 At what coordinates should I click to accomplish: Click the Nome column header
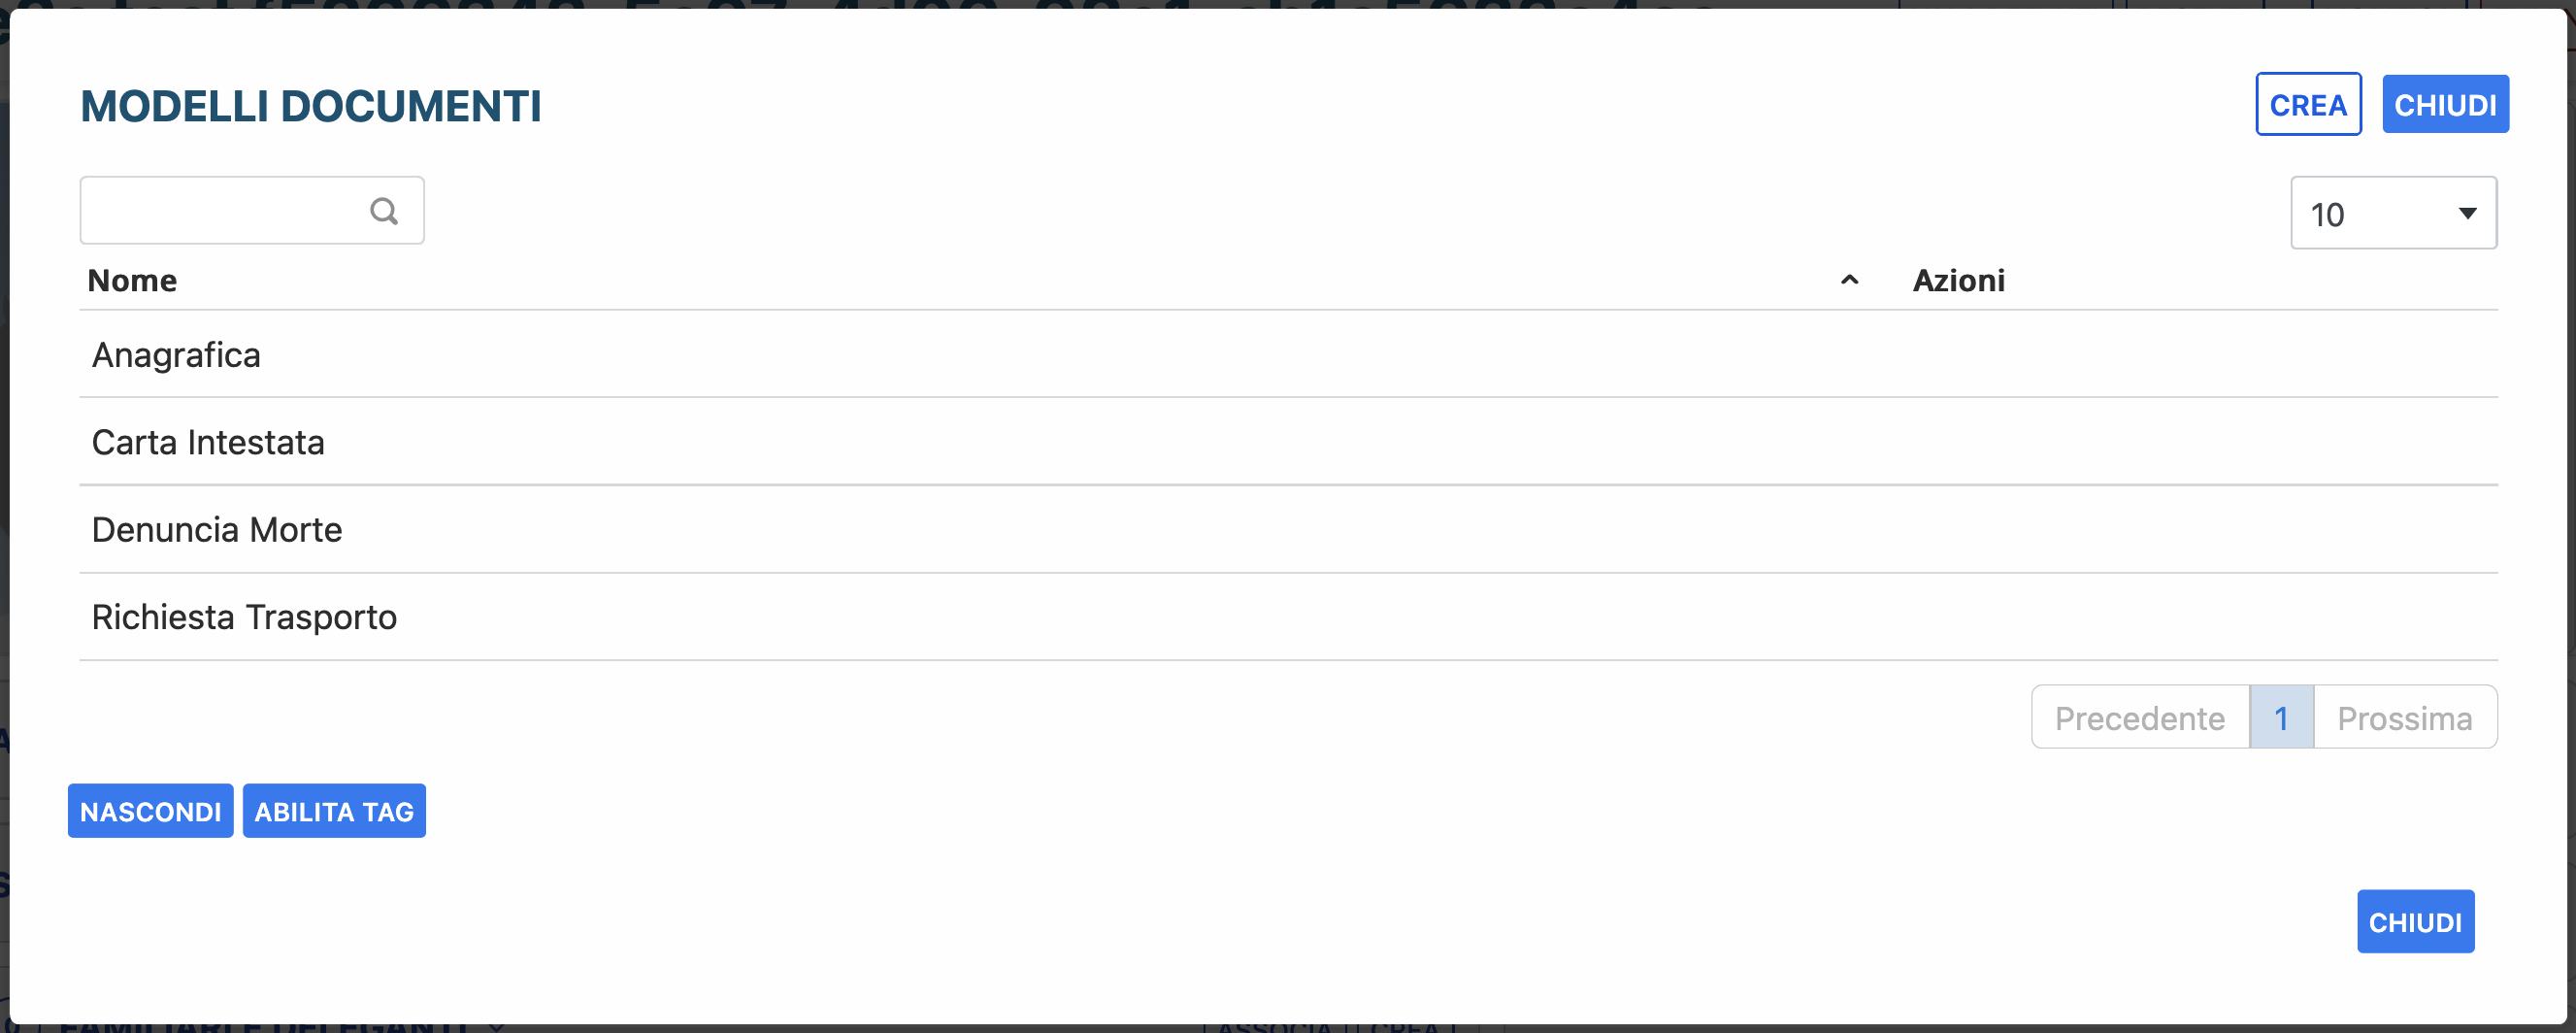(x=132, y=280)
